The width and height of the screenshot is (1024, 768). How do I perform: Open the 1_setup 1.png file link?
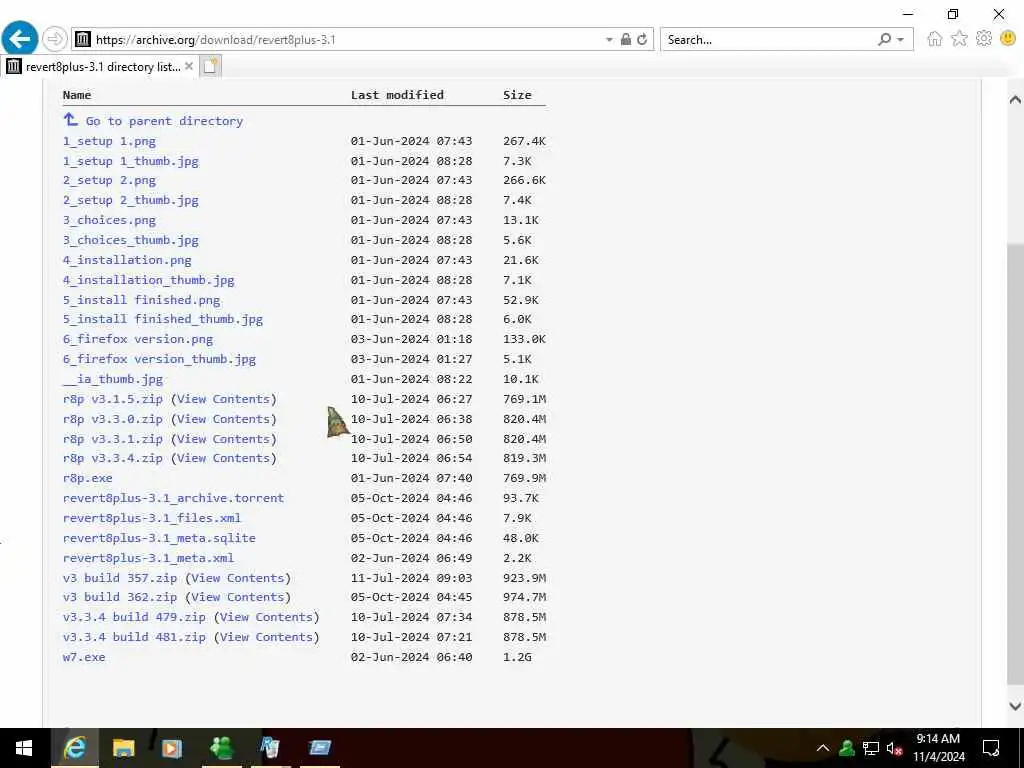point(109,141)
